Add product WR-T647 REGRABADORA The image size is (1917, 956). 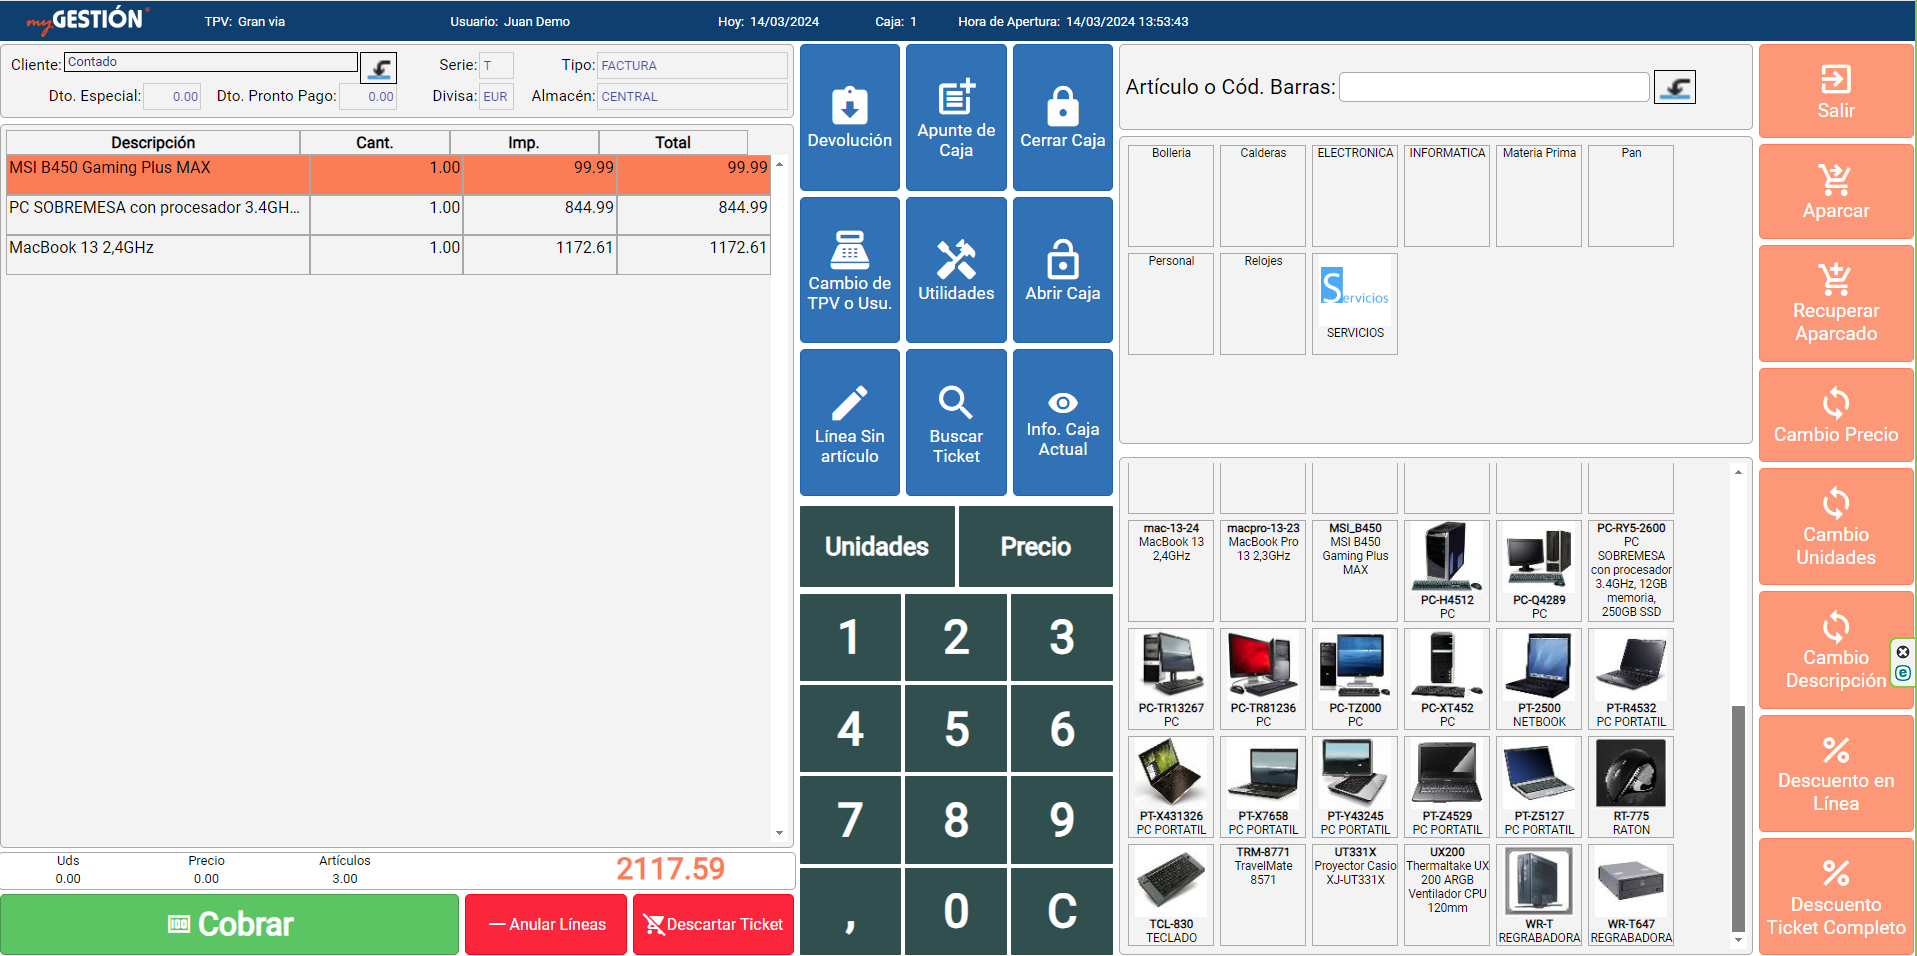(x=1631, y=895)
